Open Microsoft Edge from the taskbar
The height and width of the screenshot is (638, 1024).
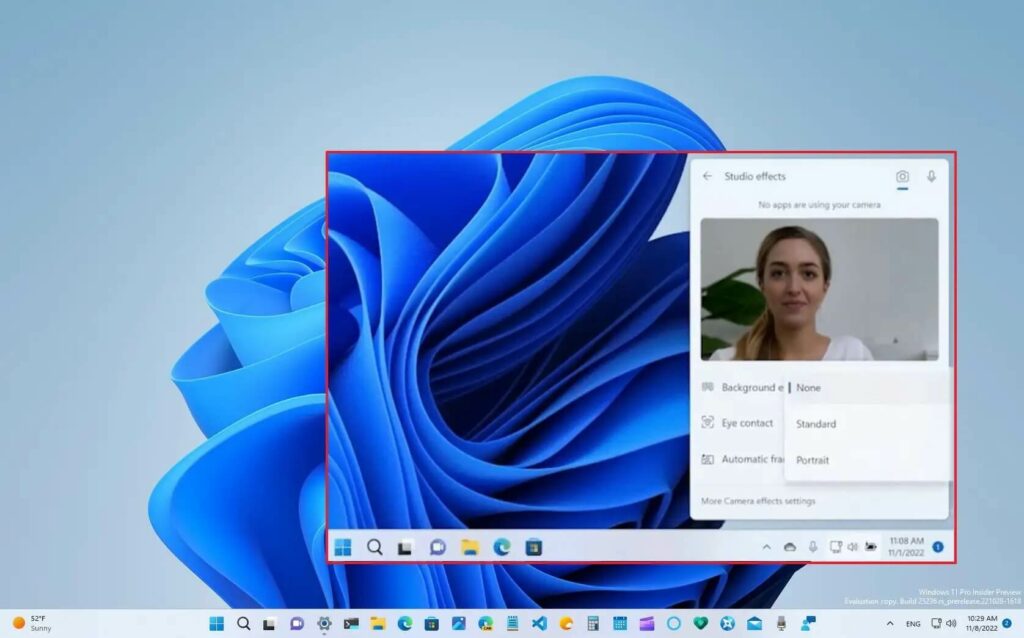click(x=503, y=547)
